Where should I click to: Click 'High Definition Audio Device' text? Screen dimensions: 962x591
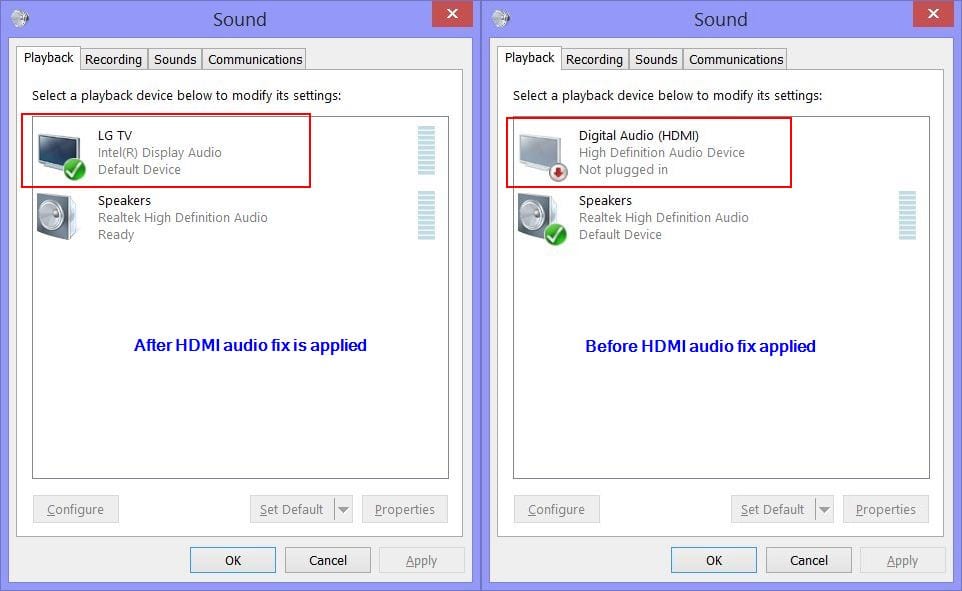(661, 152)
